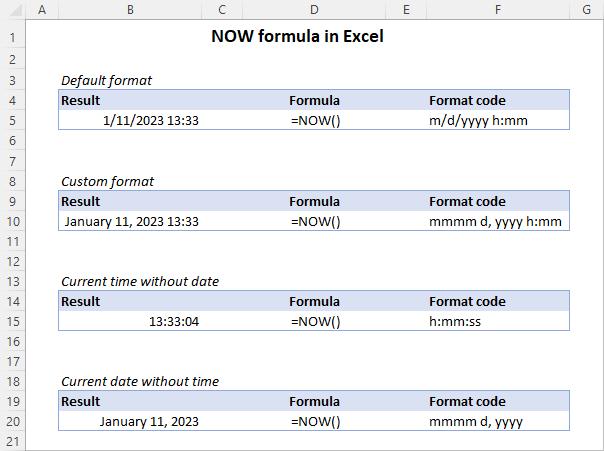Click 'Format code' header in row 14
Screen dimensions: 604x451
tap(467, 302)
